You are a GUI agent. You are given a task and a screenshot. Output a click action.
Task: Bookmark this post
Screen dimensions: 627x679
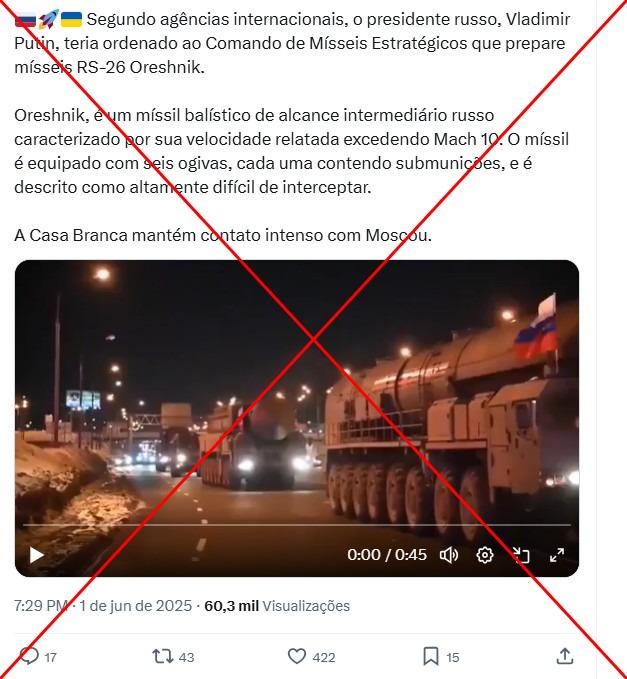(x=431, y=656)
